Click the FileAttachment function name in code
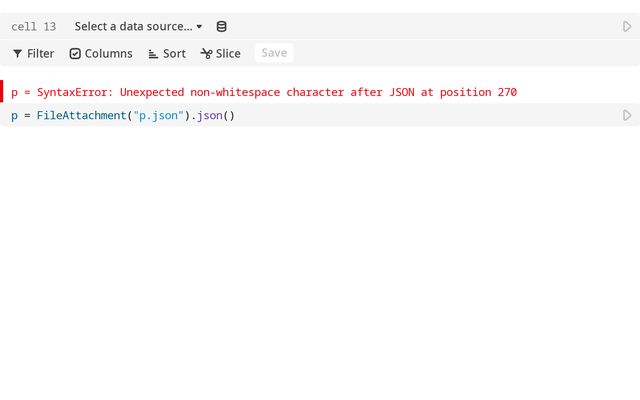The width and height of the screenshot is (640, 400). [x=81, y=116]
